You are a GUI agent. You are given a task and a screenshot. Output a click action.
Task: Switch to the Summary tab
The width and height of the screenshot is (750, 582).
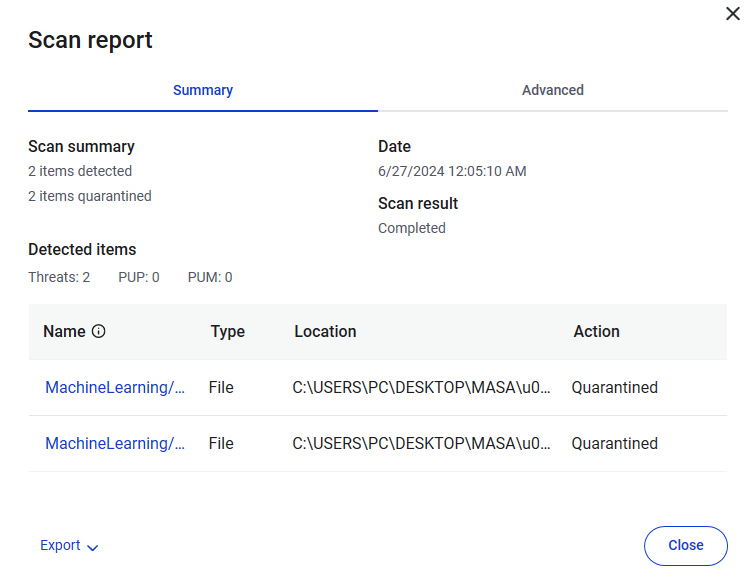click(203, 90)
